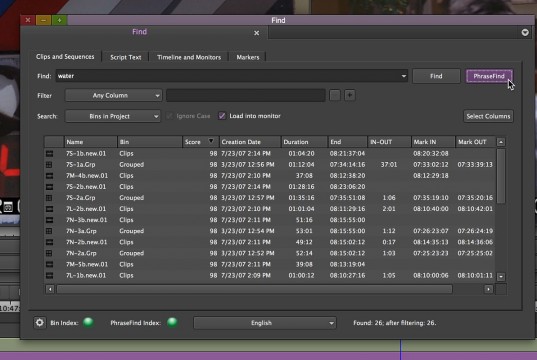Viewport: 537px width, 360px height.
Task: Open the Any Column filter dropdown
Action: 113,95
